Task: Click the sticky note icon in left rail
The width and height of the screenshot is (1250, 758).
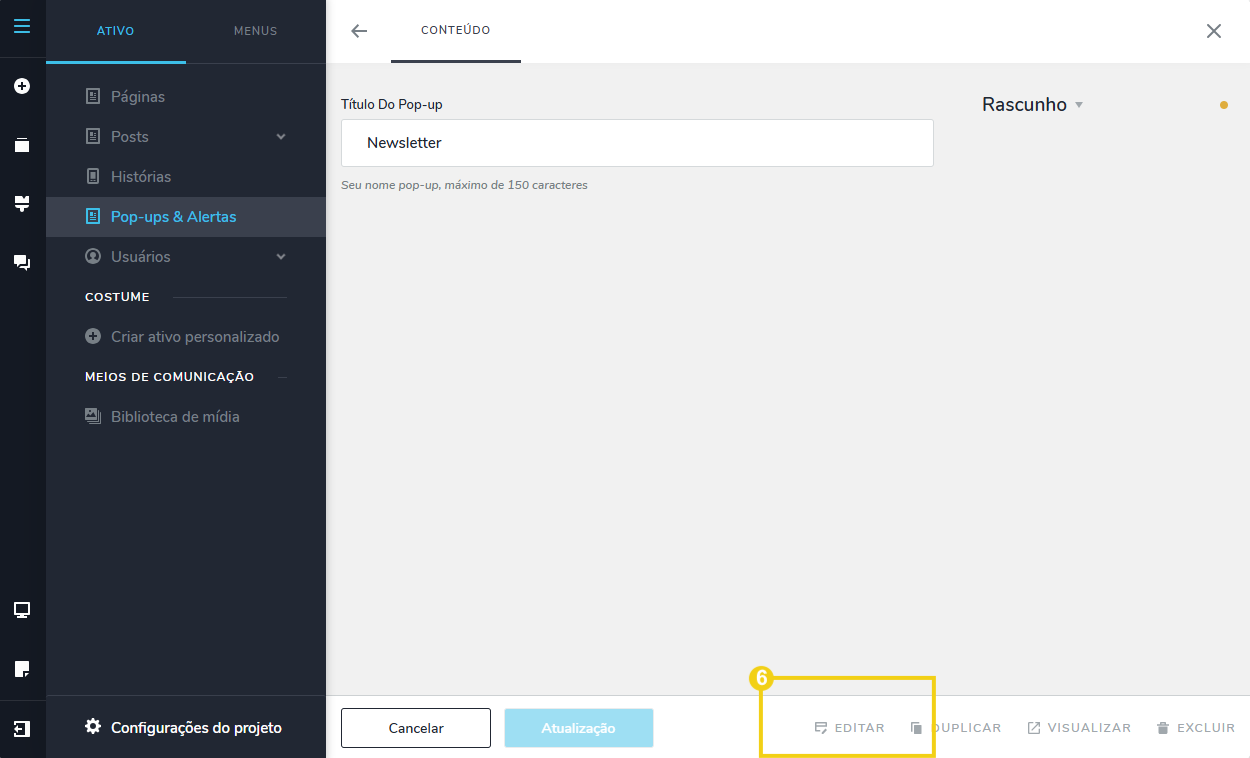Action: (x=22, y=668)
